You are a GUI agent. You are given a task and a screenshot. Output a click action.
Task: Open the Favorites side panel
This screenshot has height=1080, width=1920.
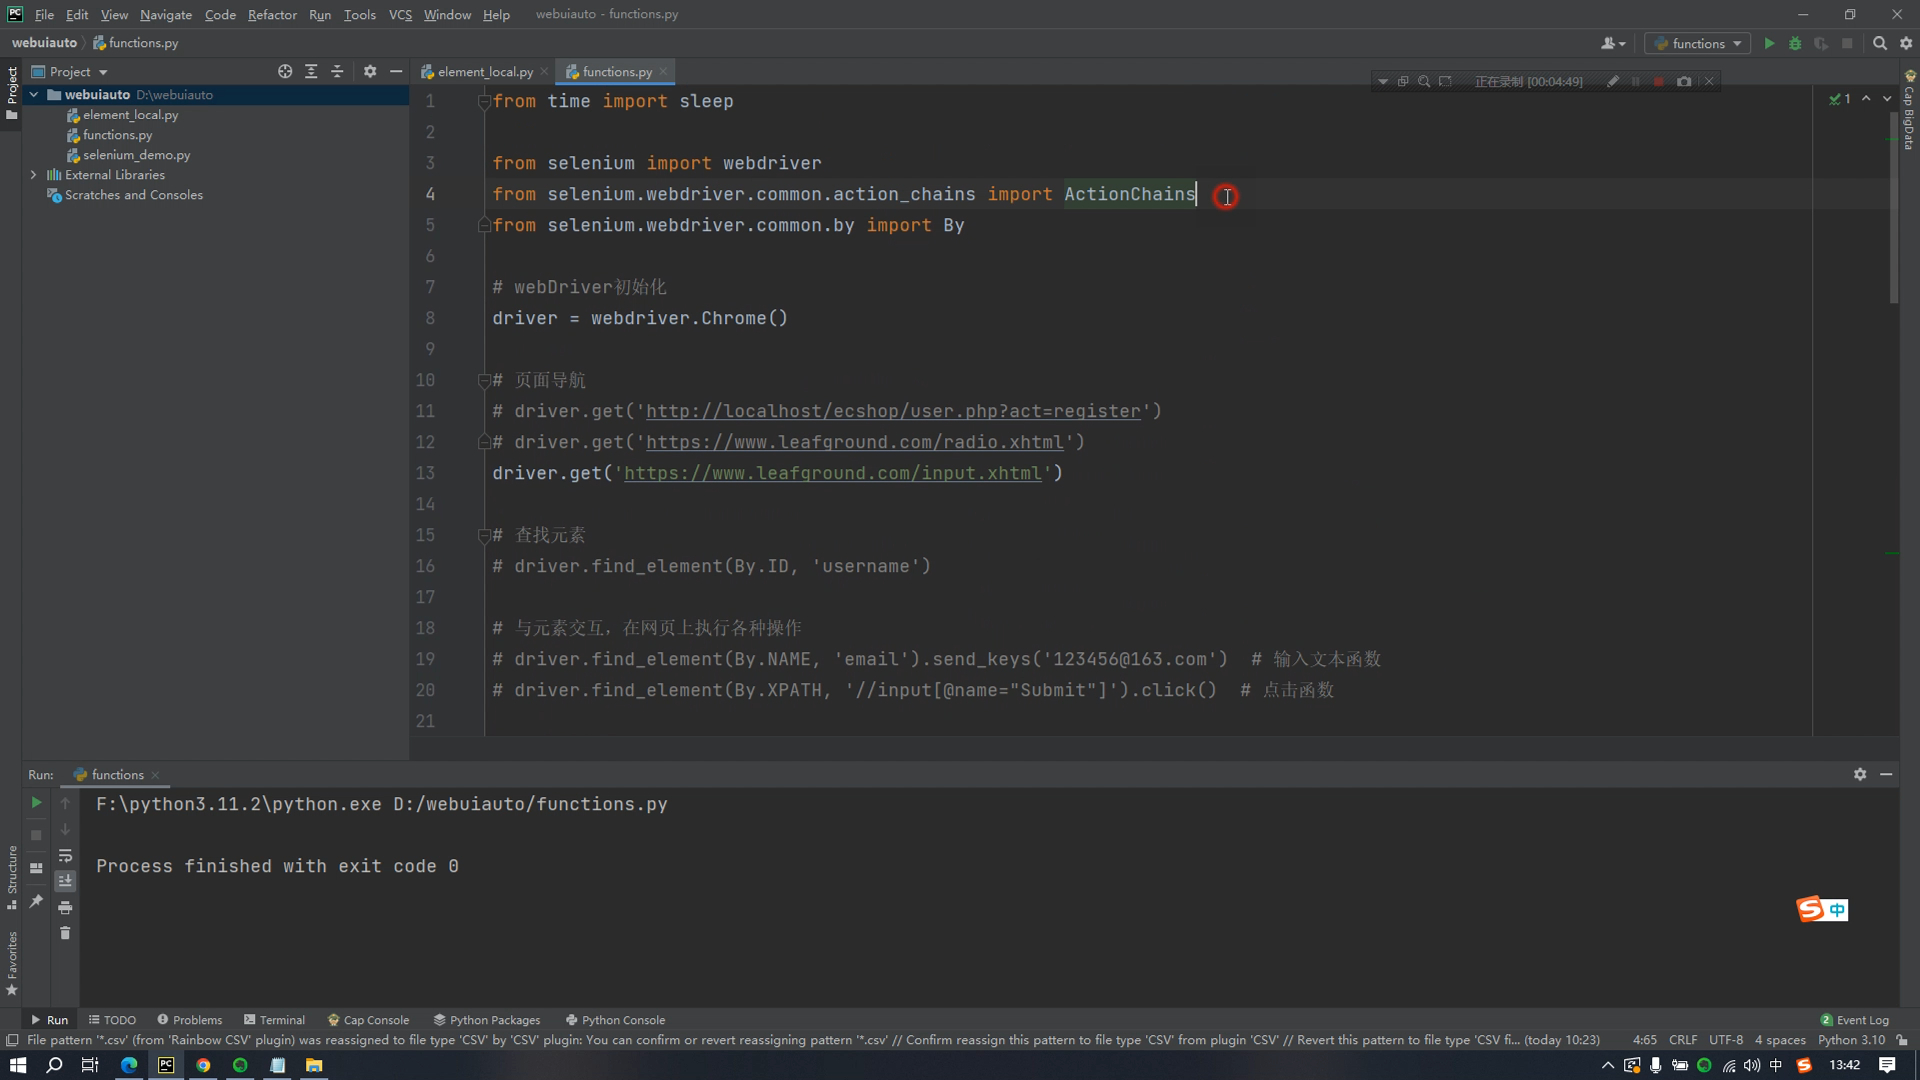[x=12, y=963]
